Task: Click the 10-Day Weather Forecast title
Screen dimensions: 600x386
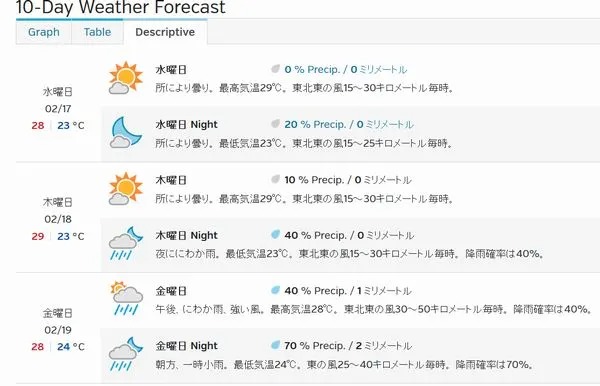Action: click(121, 7)
